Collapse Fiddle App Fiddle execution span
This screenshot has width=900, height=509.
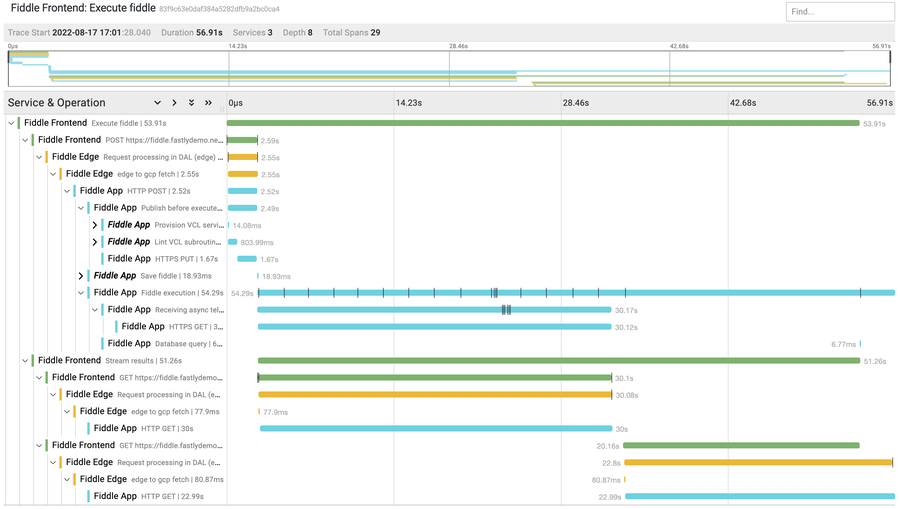(81, 293)
